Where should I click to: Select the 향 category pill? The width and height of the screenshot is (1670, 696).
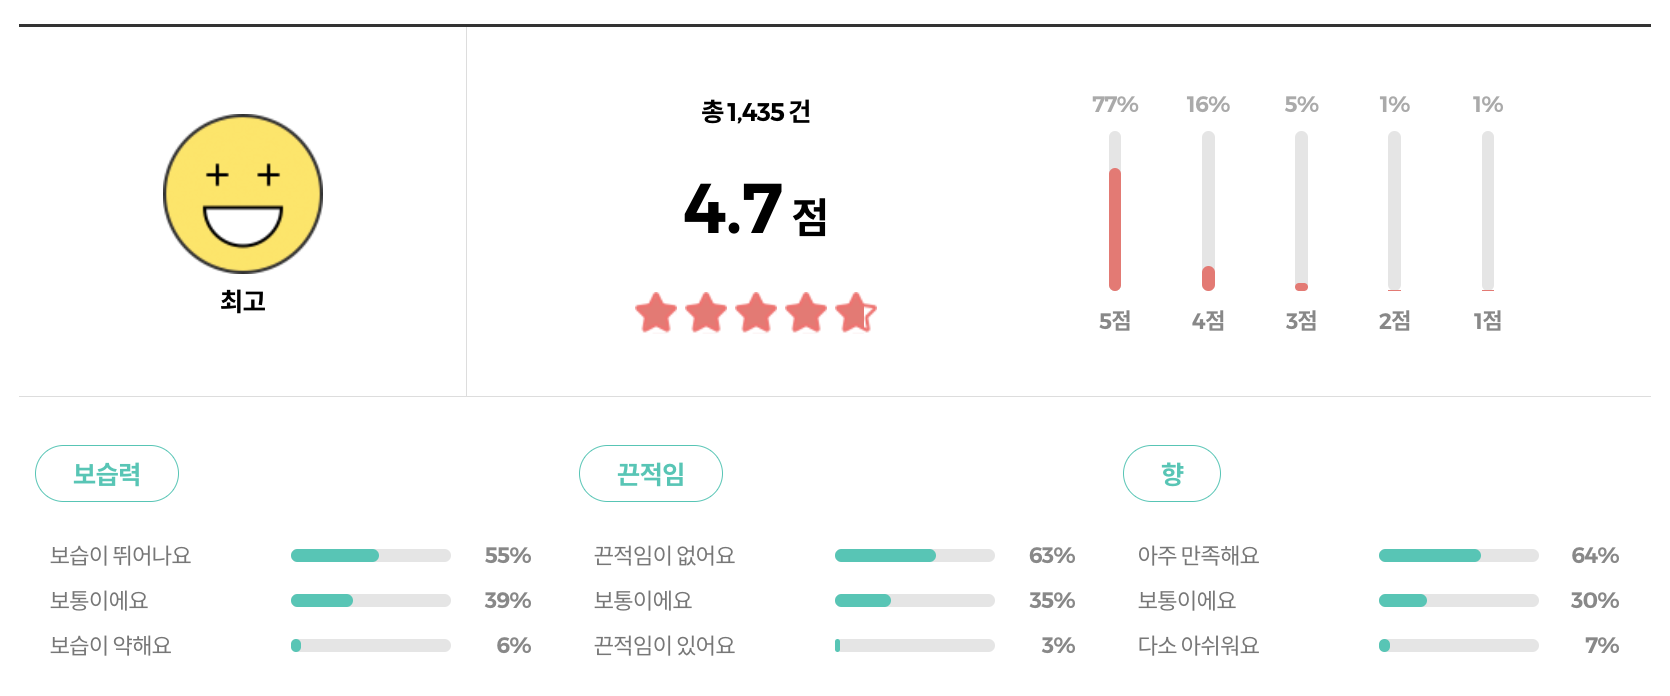coord(1172,473)
